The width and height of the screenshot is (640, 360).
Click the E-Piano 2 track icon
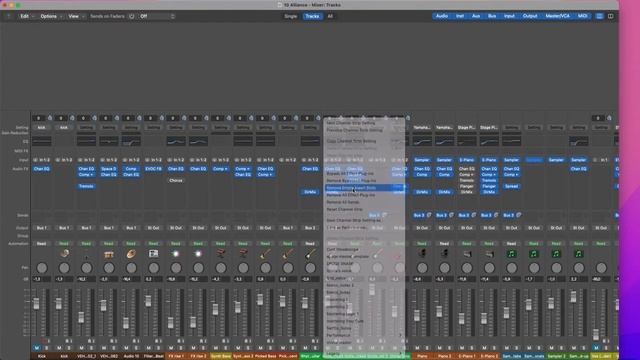tap(489, 253)
